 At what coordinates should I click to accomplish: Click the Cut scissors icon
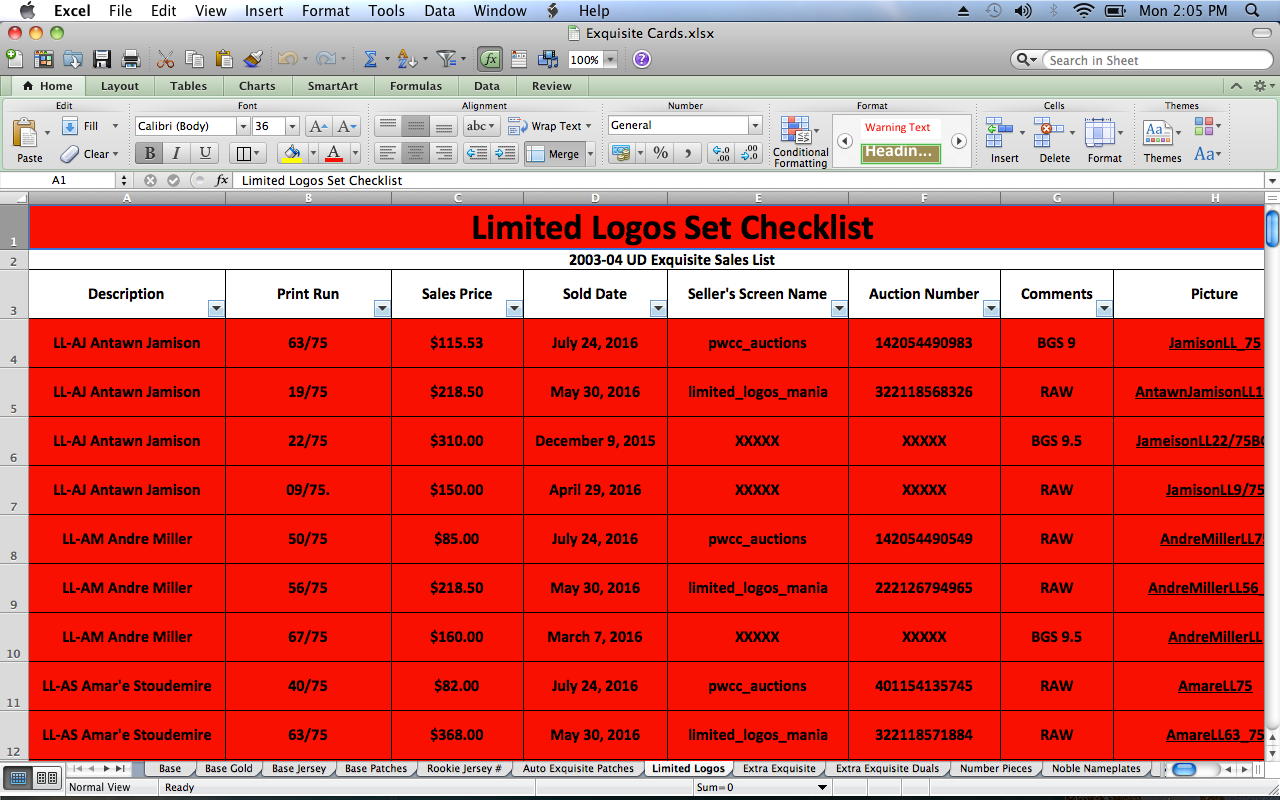(x=166, y=60)
